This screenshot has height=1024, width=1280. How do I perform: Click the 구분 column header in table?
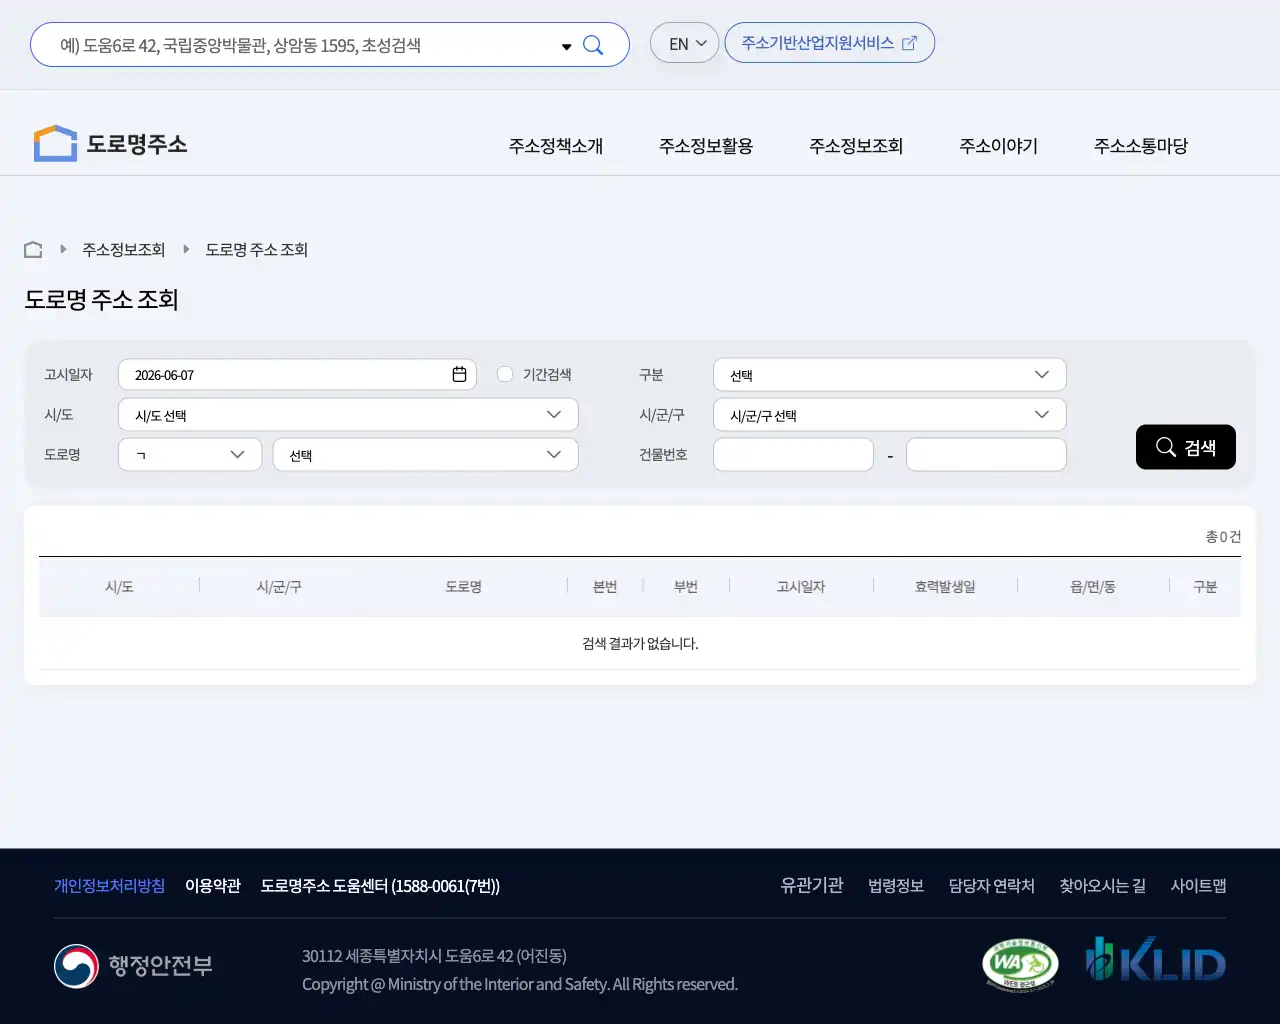(x=1205, y=587)
